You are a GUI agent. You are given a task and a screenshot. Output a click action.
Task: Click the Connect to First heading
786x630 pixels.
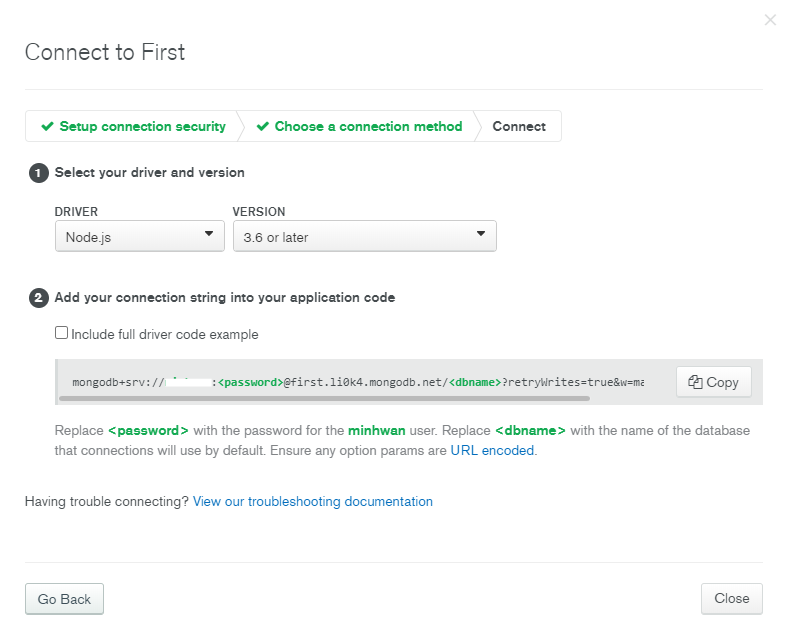coord(105,52)
